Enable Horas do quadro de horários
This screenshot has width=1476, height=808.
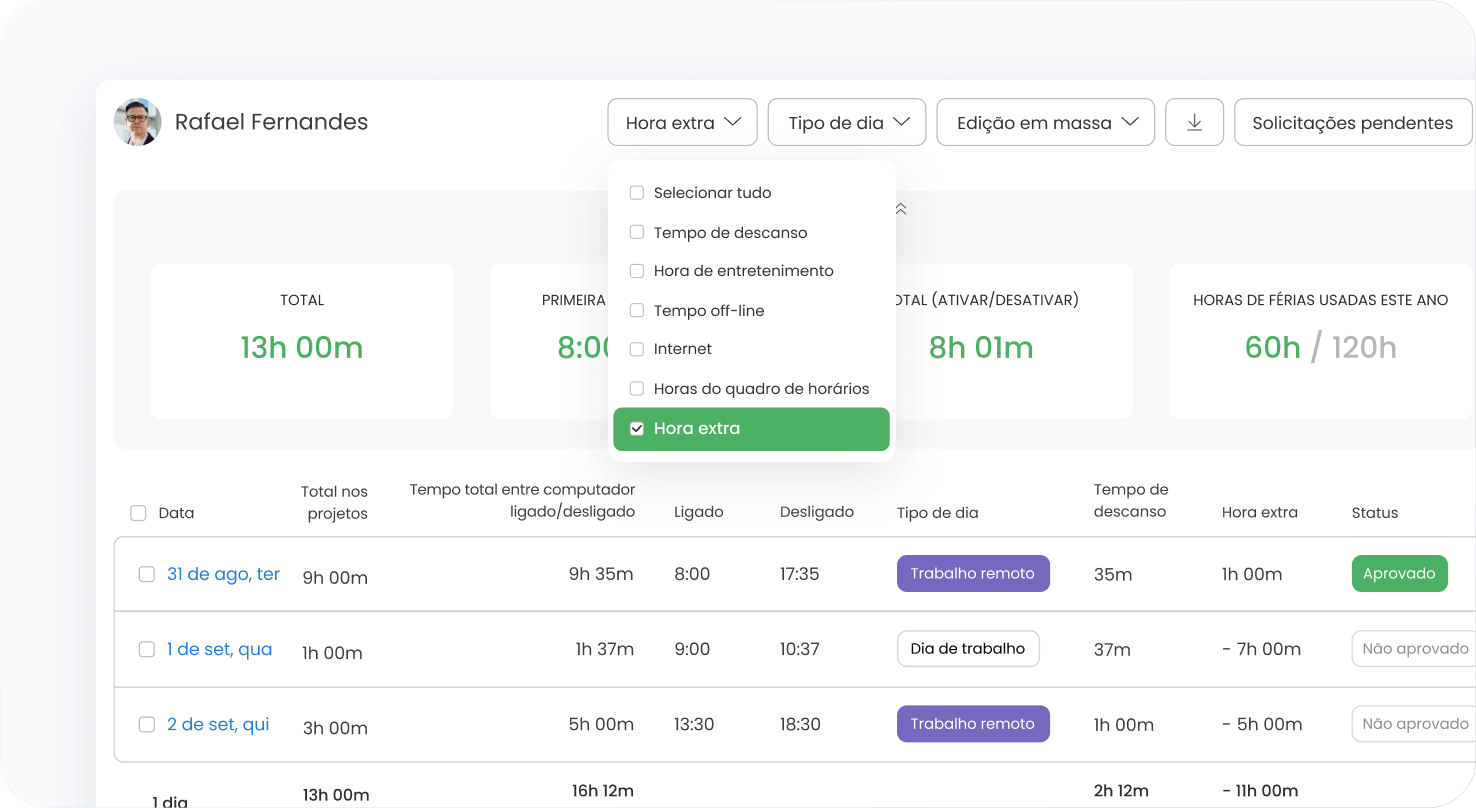tap(636, 389)
